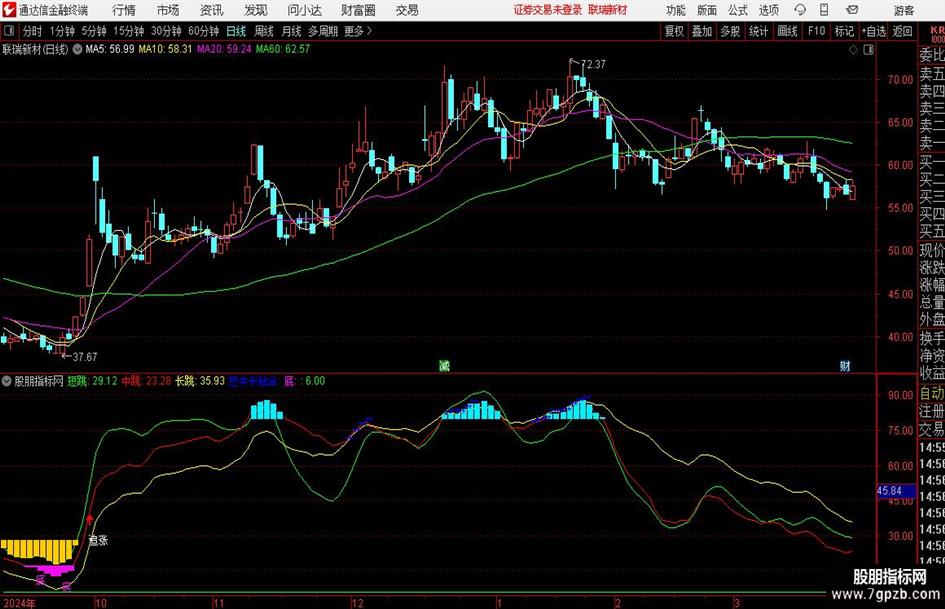Open the 功能 menu

pos(676,10)
